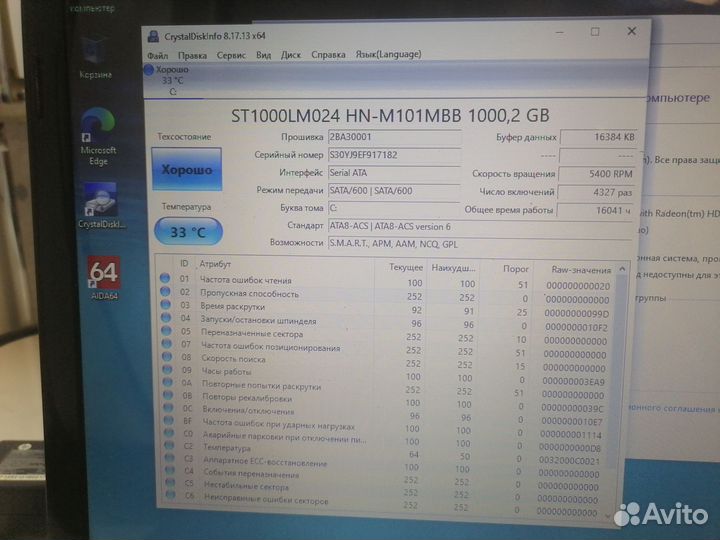This screenshot has height=540, width=720.
Task: Click the Общее время работы value 16041 ч
Action: 595,210
